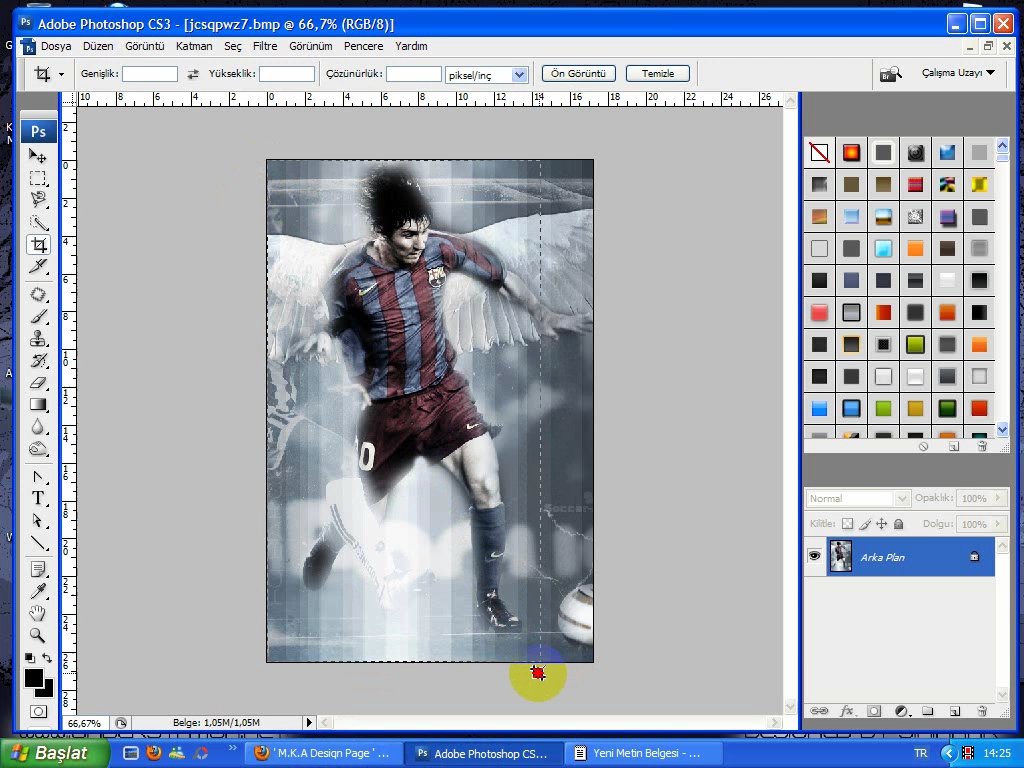Clear style using the Styles panel icon
The height and width of the screenshot is (768, 1024).
pos(923,447)
